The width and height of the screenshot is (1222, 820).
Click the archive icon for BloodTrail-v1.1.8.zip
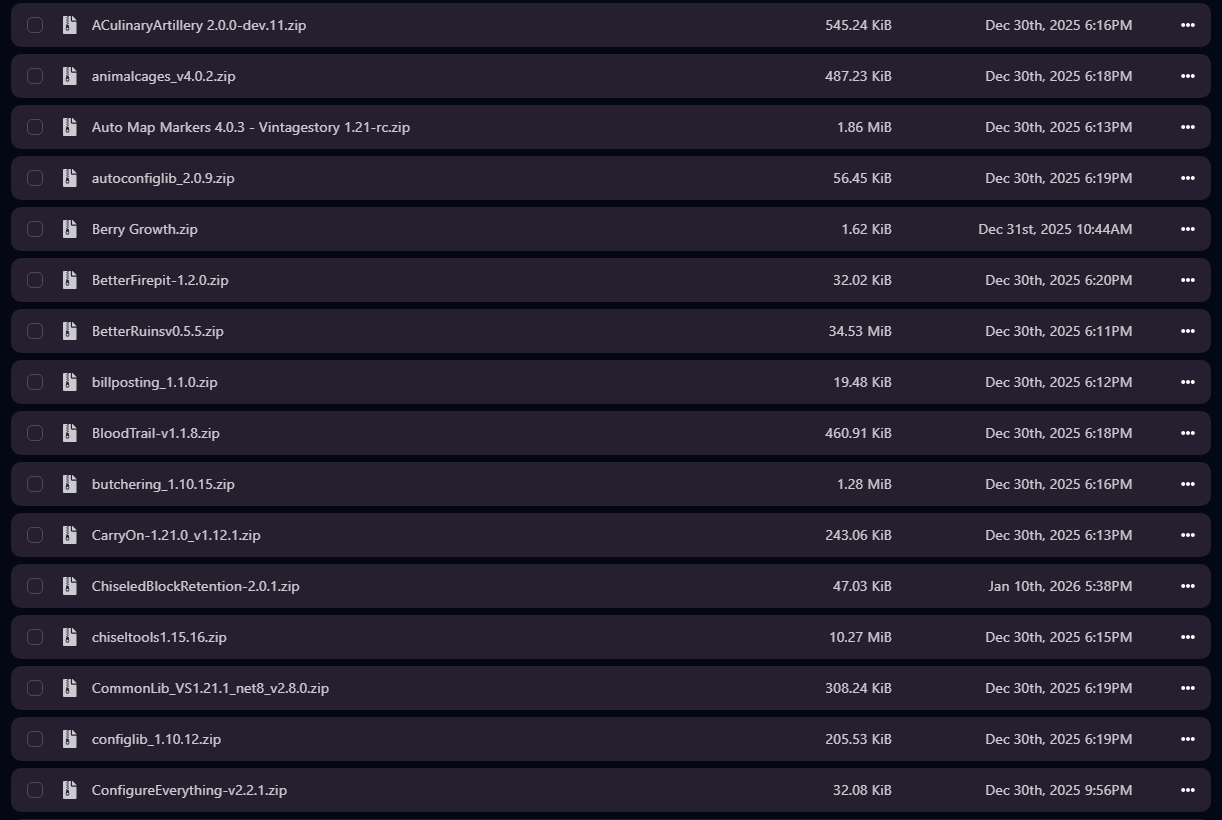(x=69, y=433)
